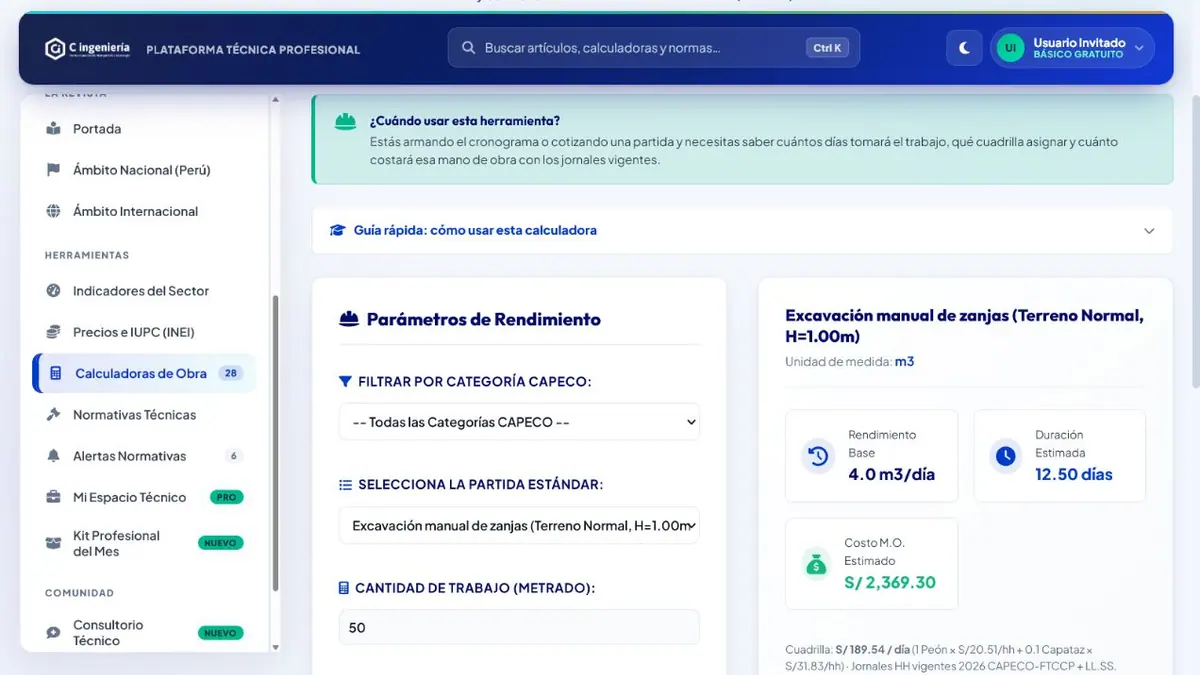1200x675 pixels.
Task: Click the Ámbito Internacional globe icon
Action: (54, 211)
